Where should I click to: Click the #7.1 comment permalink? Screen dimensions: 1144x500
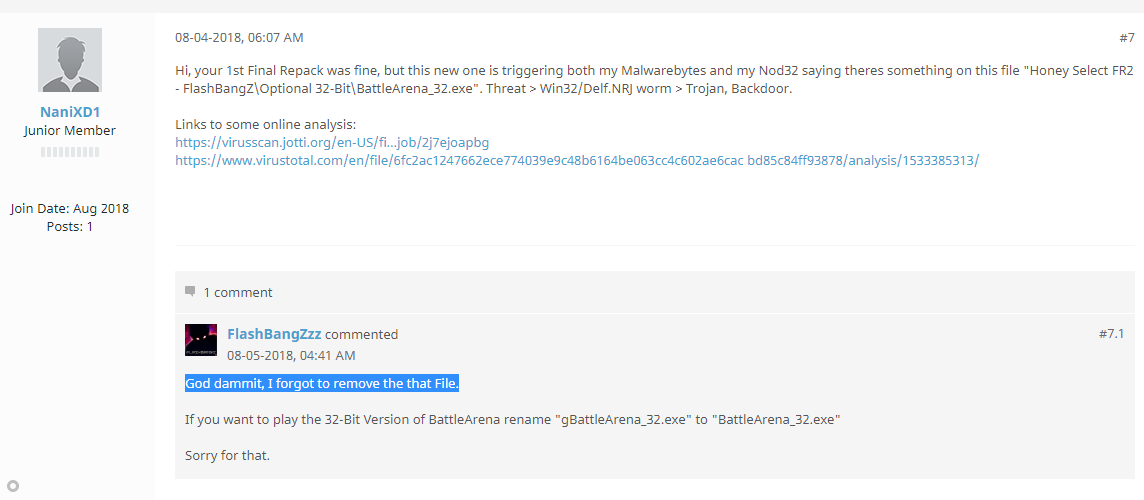tap(1111, 334)
